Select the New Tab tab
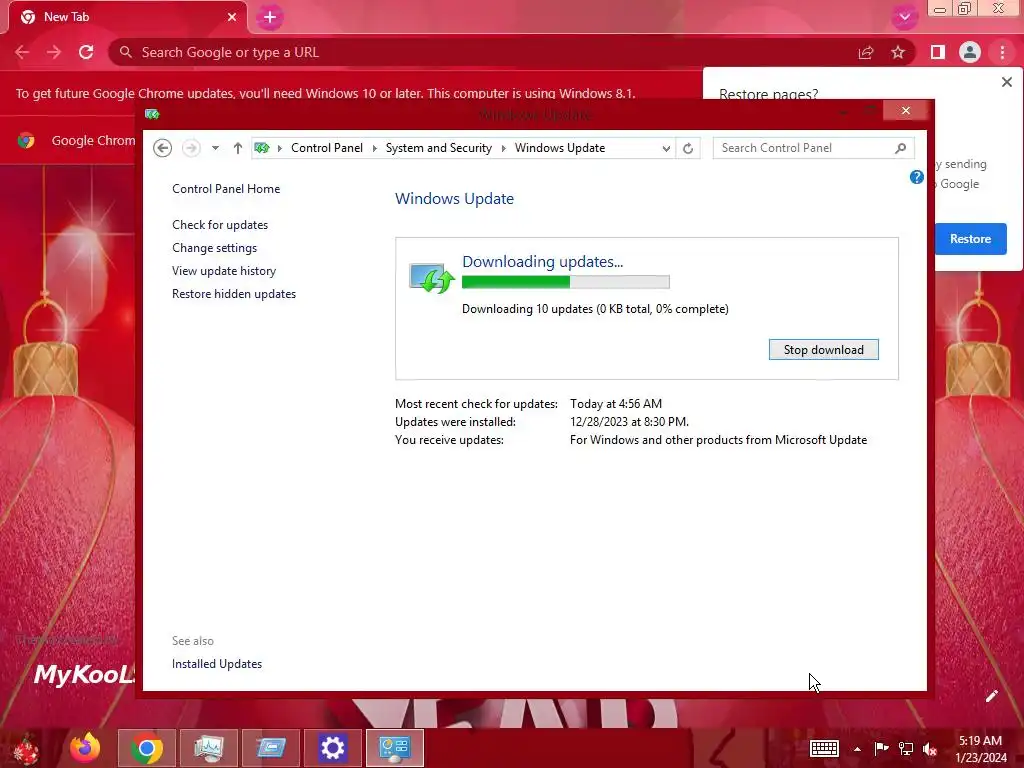1024x768 pixels. 128,18
